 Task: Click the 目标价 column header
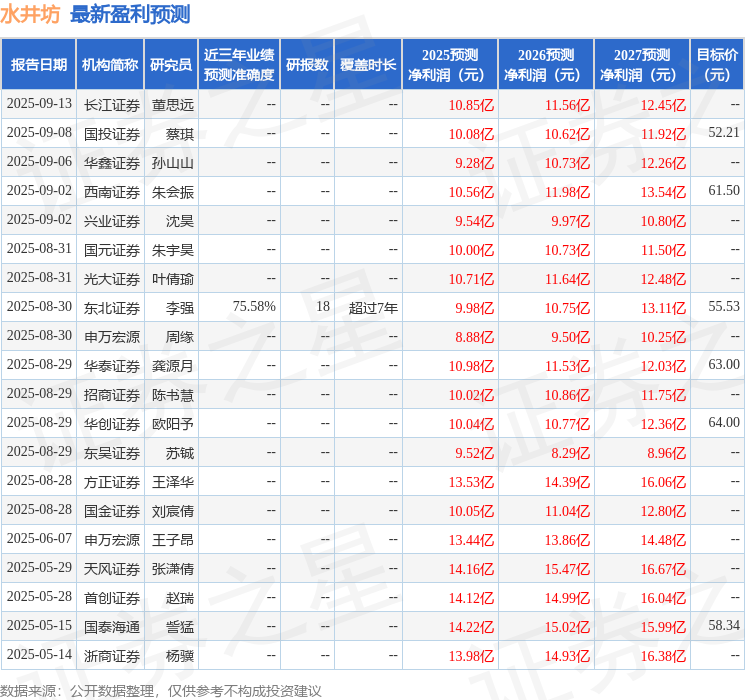717,65
